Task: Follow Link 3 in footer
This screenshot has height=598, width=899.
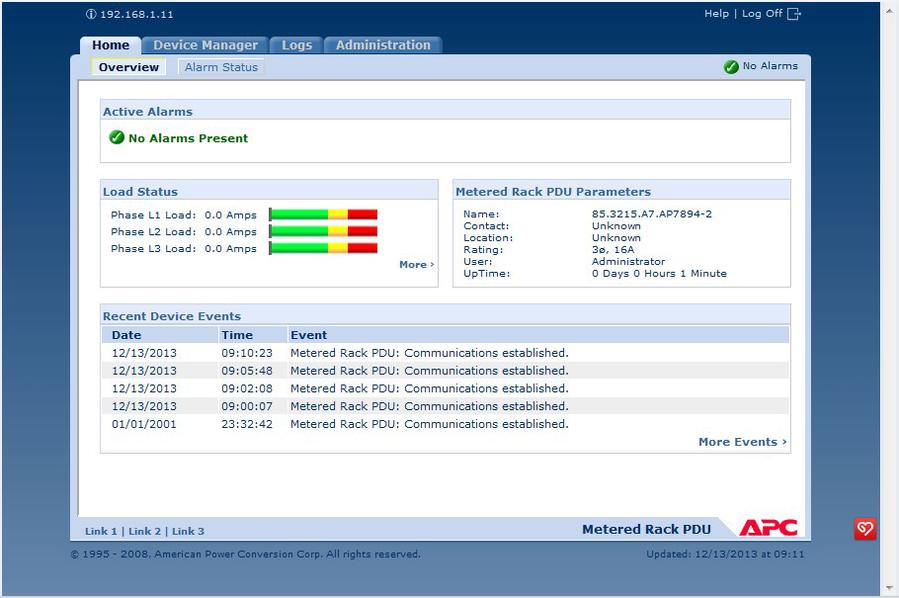Action: point(188,531)
